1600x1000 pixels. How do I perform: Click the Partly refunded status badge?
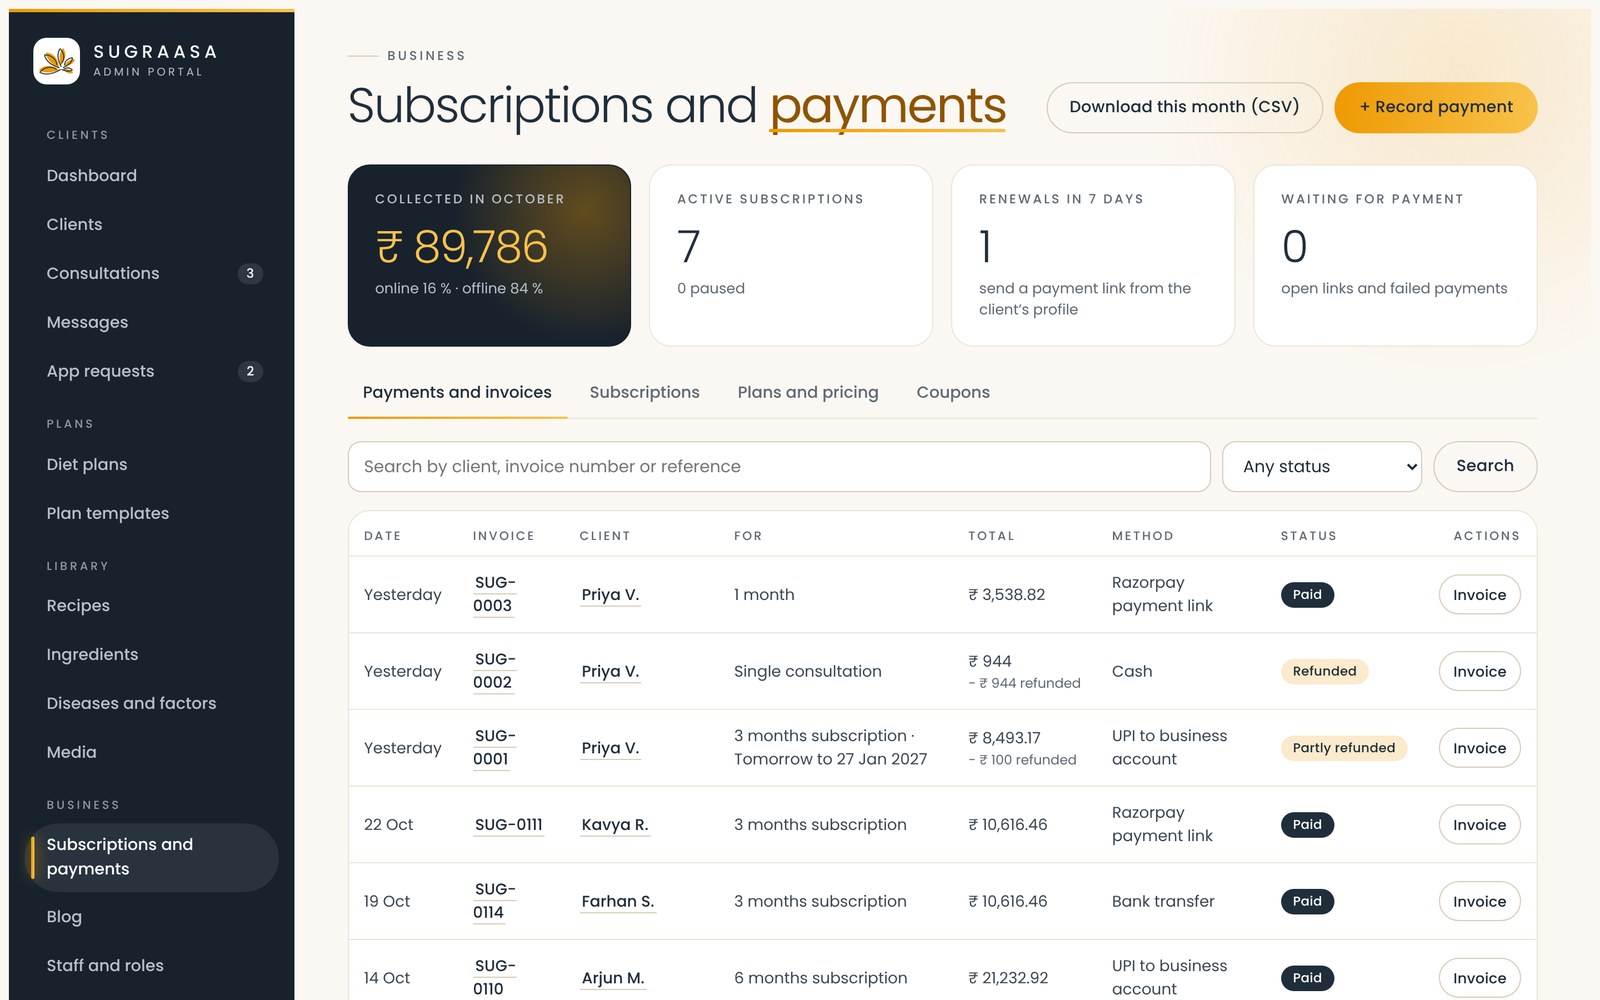click(1343, 748)
